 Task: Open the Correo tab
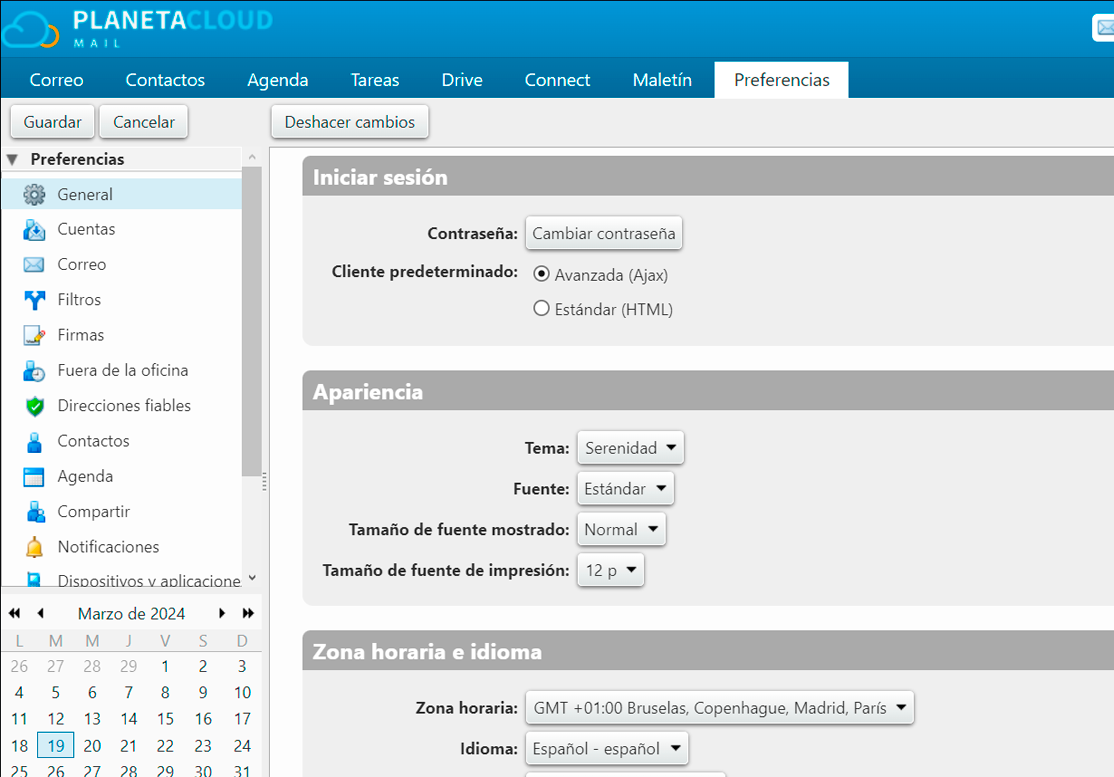tap(56, 80)
